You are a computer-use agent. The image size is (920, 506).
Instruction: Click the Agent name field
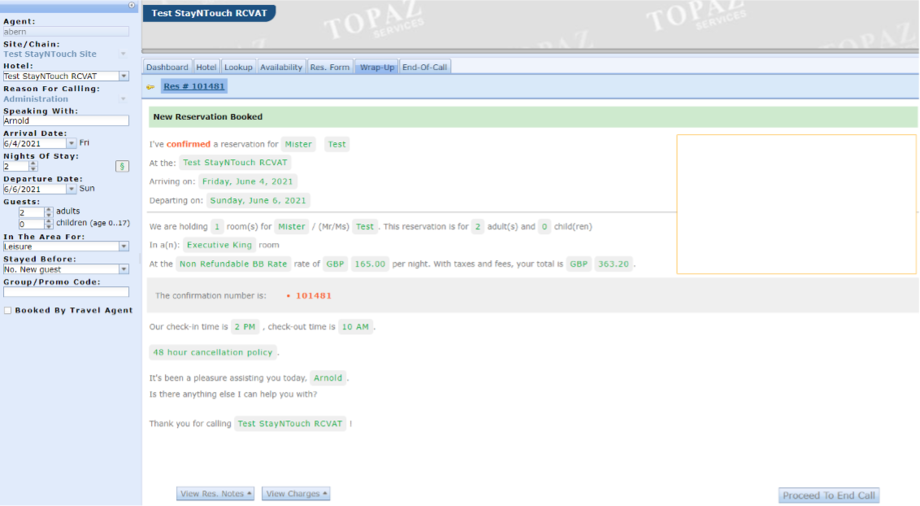click(66, 32)
